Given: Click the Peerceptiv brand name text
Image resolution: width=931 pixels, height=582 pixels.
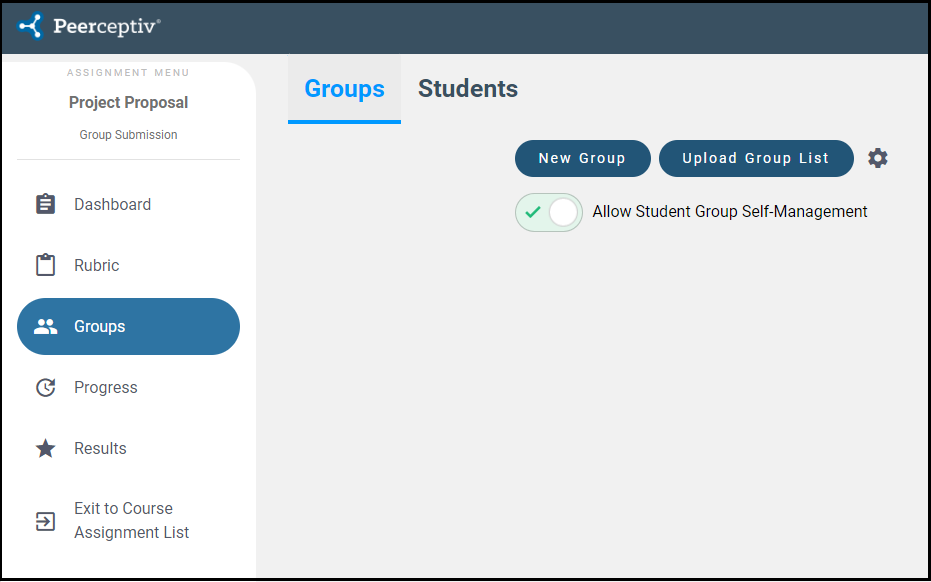Looking at the screenshot, I should (x=107, y=26).
